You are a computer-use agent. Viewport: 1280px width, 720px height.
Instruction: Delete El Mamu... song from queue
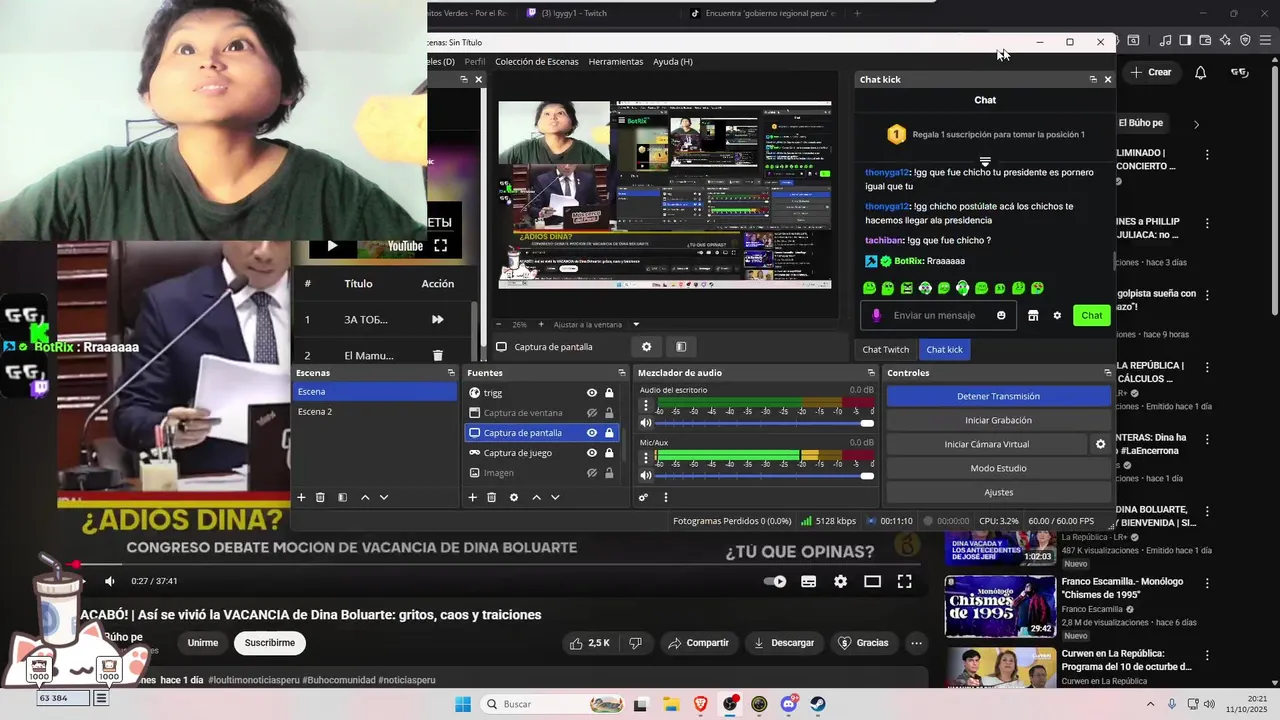coord(437,355)
